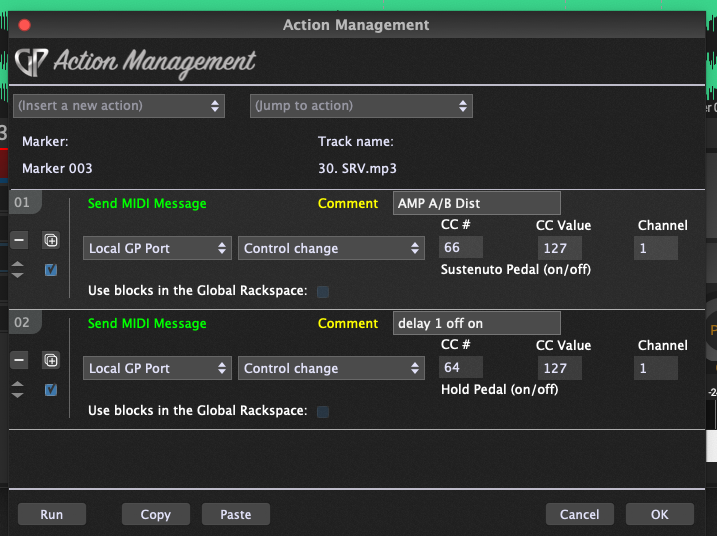This screenshot has height=536, width=717.
Task: Duplicate action 01 using the plus icon
Action: (x=51, y=240)
